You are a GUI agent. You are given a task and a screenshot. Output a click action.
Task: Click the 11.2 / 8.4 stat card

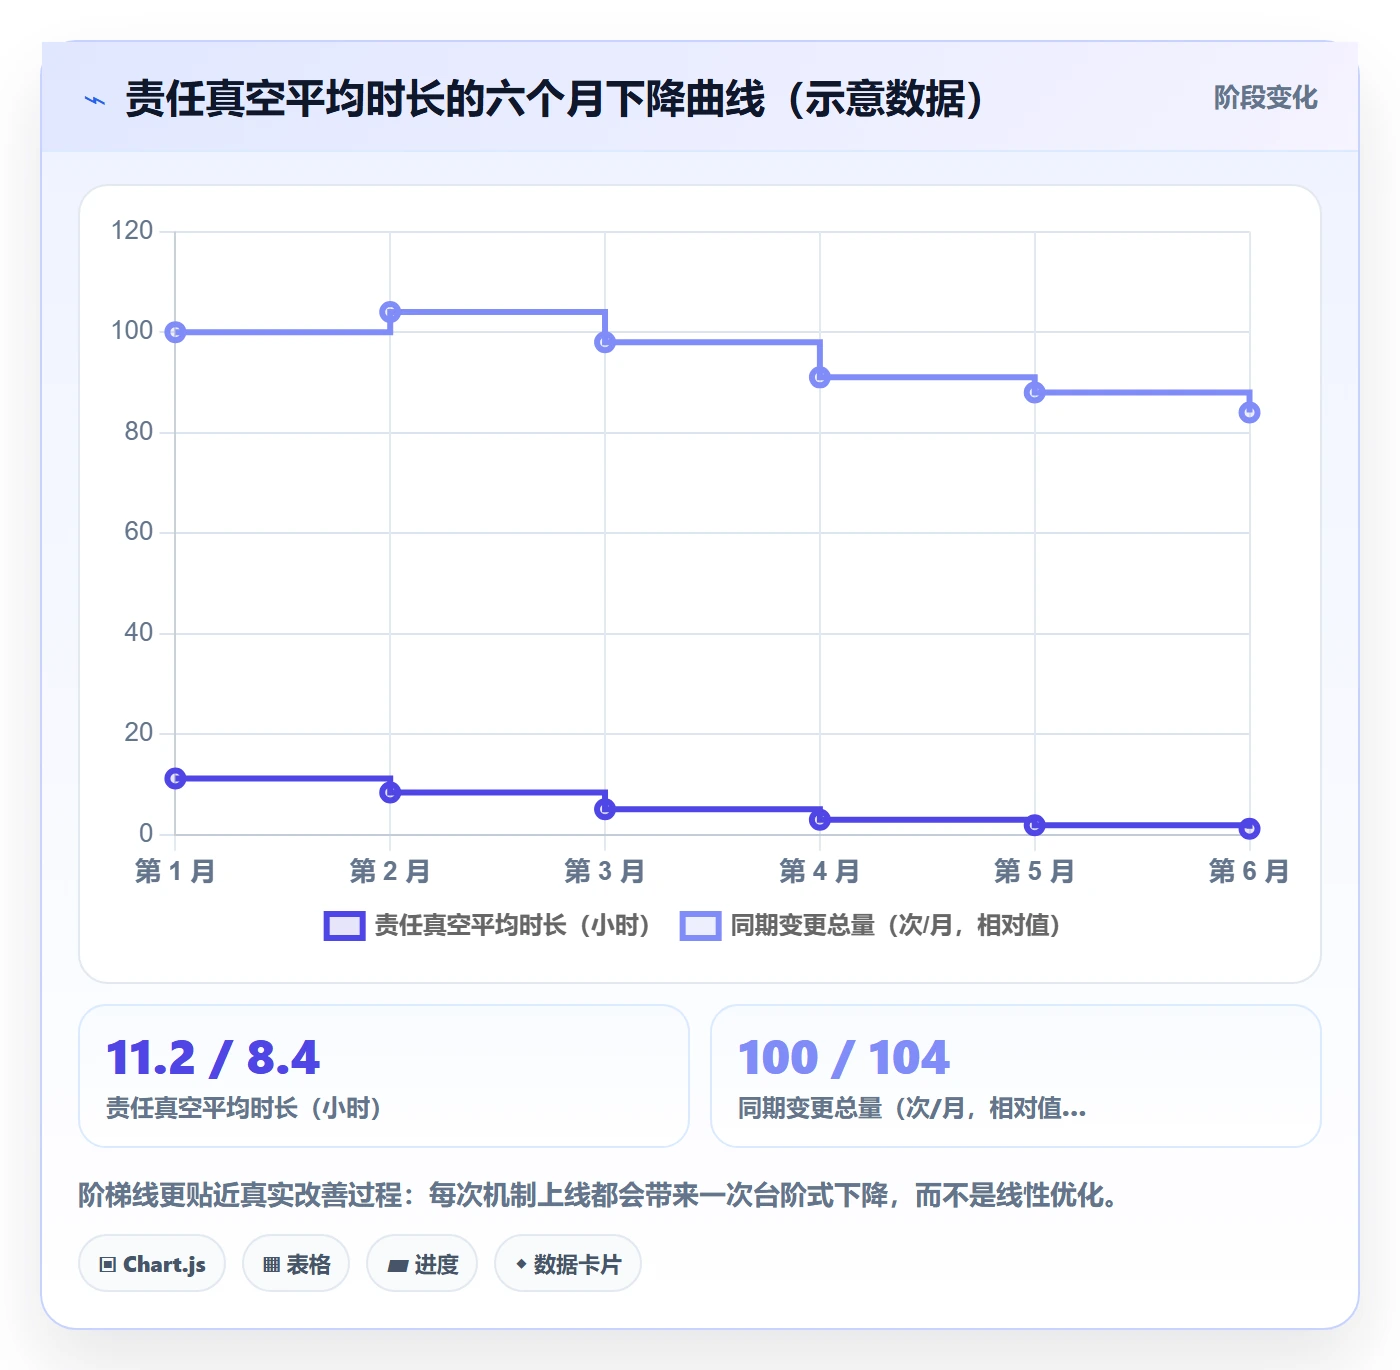coord(384,1076)
